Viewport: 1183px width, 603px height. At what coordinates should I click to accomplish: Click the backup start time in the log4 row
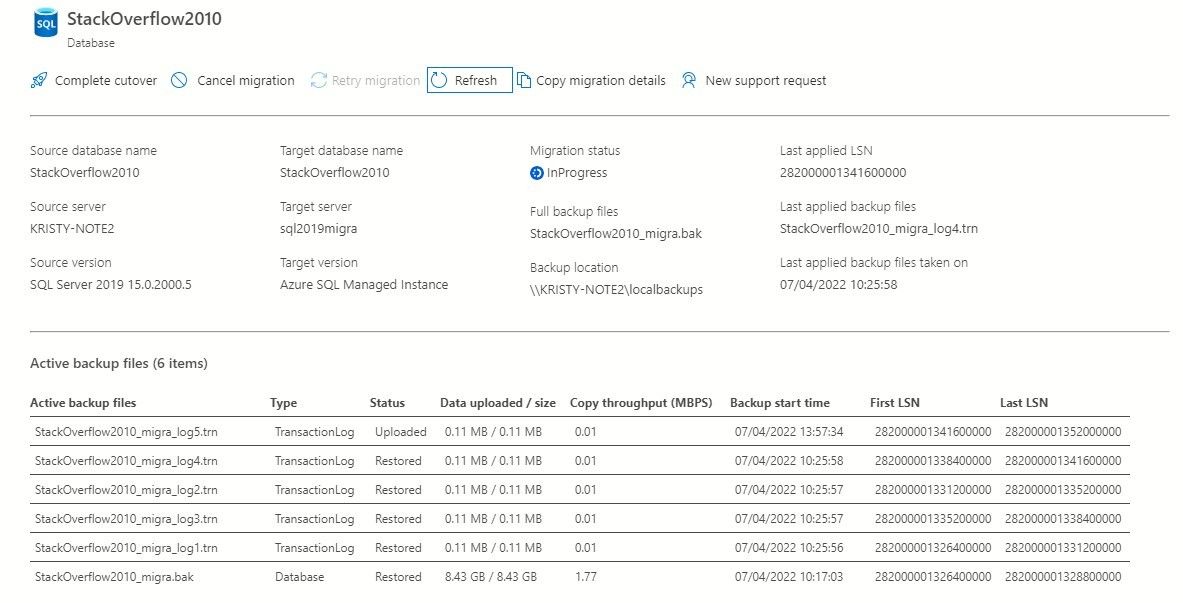789,460
